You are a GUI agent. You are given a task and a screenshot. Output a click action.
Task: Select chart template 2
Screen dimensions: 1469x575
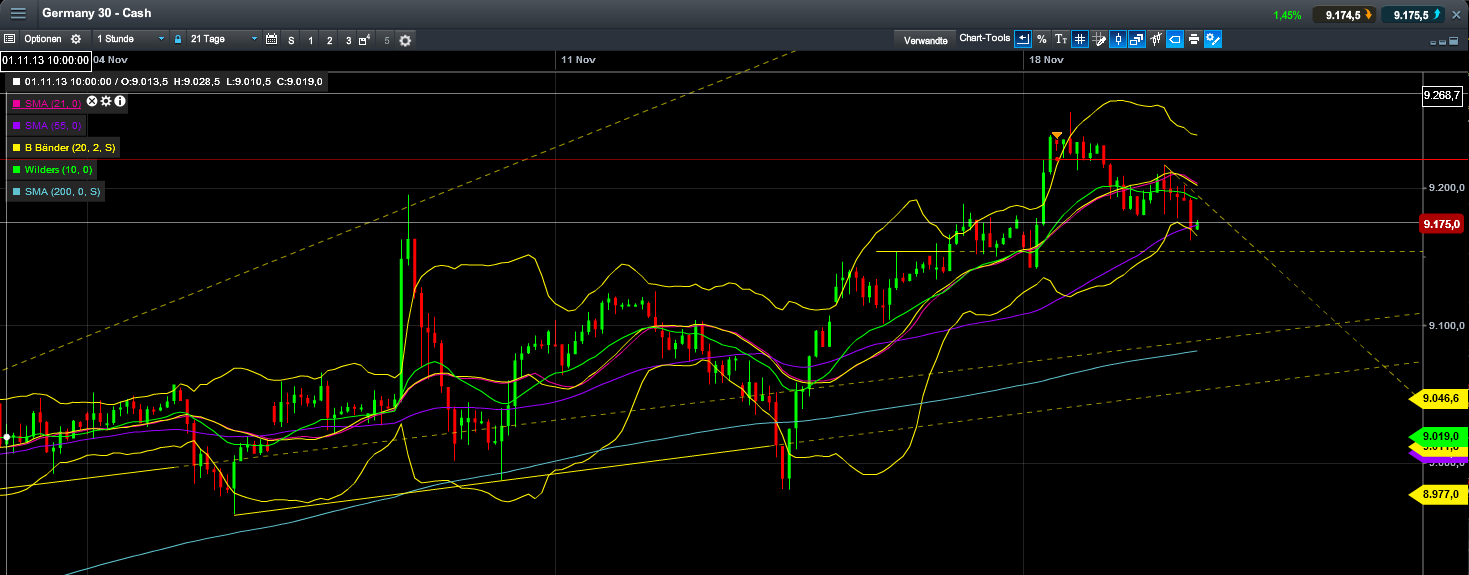329,41
